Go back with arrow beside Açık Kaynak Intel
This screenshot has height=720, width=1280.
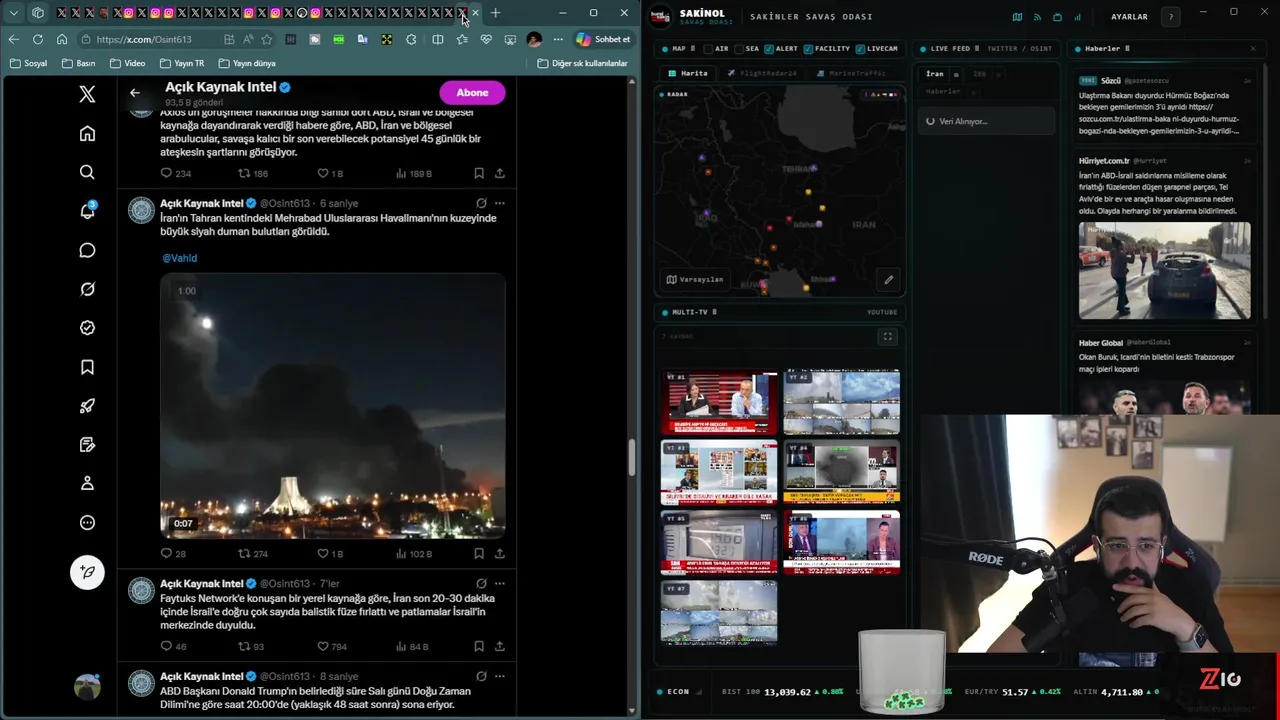coord(135,93)
